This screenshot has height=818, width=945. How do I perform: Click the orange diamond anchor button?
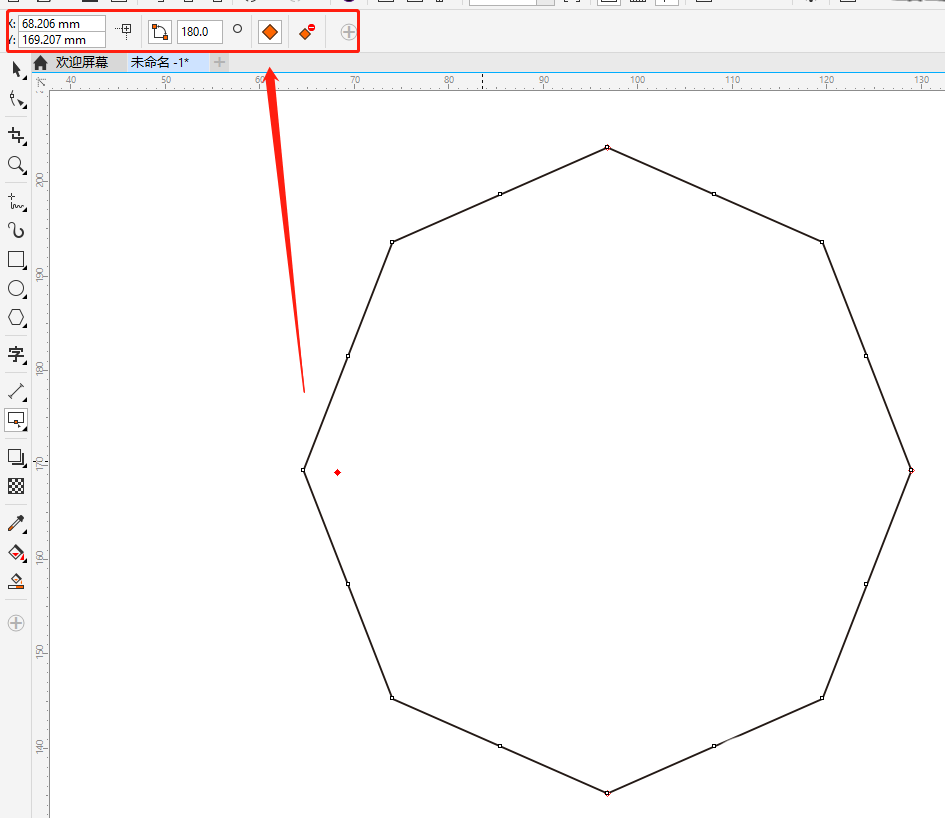click(270, 32)
